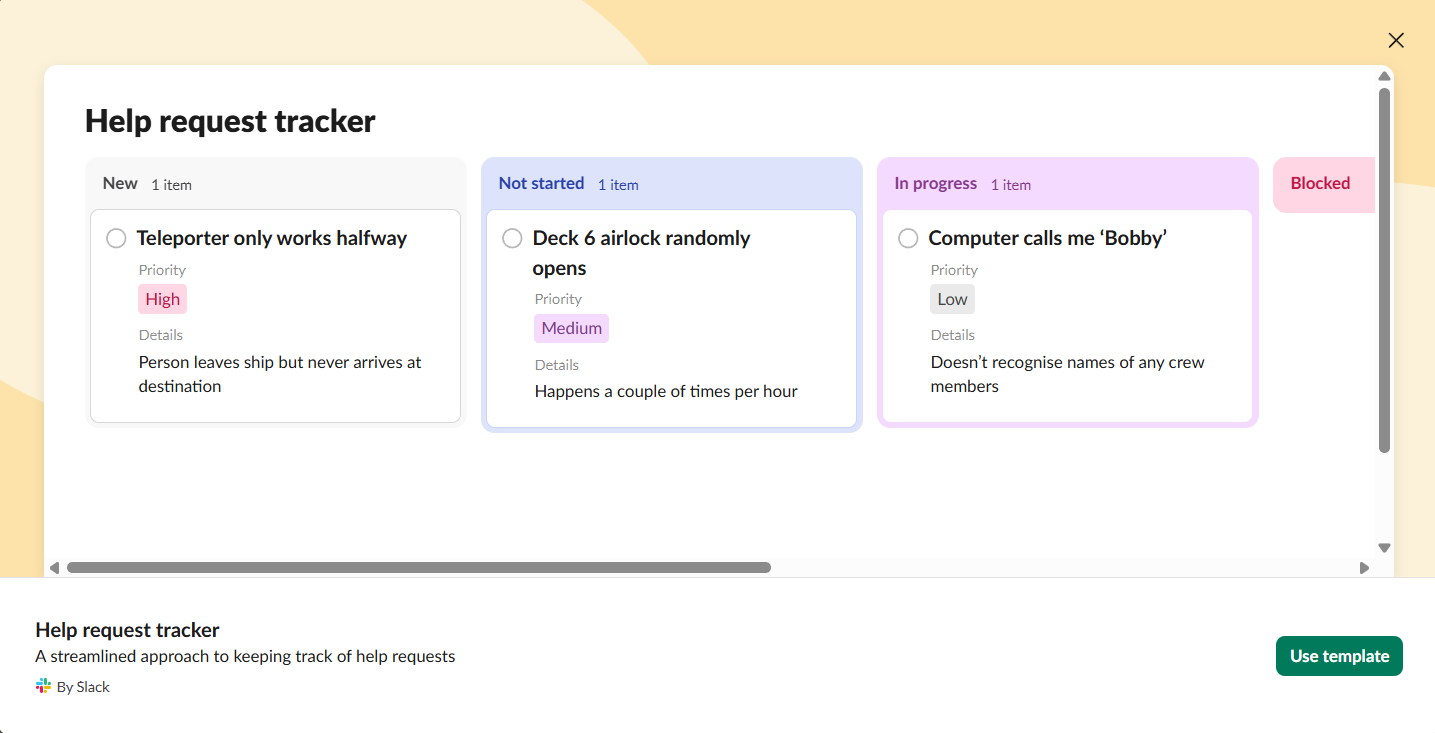Viewport: 1435px width, 733px height.
Task: Click 'Happens a couple of times per hour'
Action: pos(666,391)
